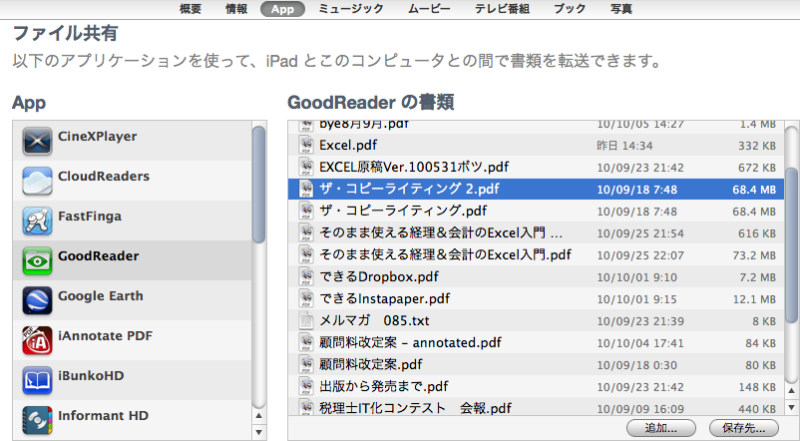Click App list scrollbar up arrow
This screenshot has width=800, height=441.
click(259, 415)
